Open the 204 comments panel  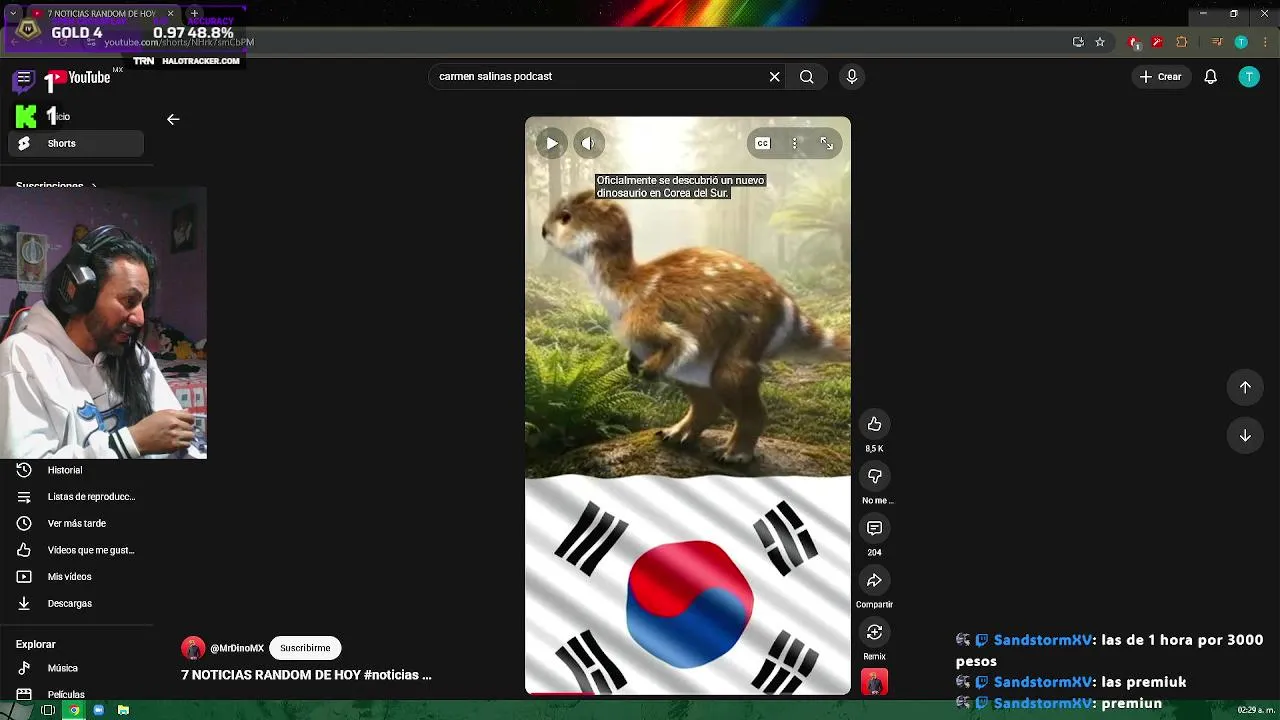pos(874,528)
